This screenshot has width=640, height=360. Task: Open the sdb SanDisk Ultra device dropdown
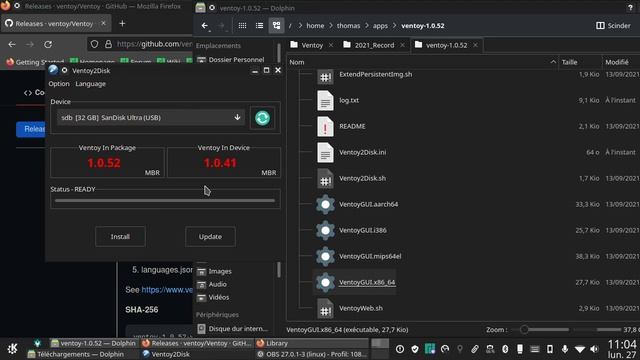point(151,118)
